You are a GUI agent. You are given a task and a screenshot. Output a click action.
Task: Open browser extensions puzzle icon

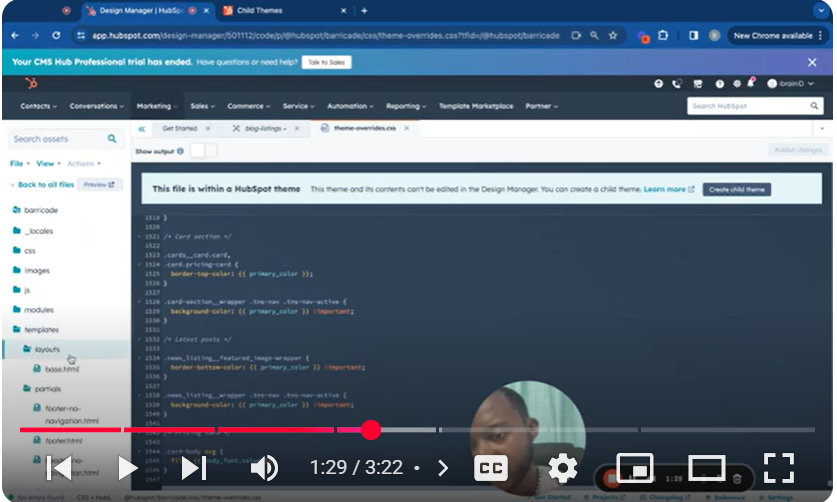click(x=663, y=35)
